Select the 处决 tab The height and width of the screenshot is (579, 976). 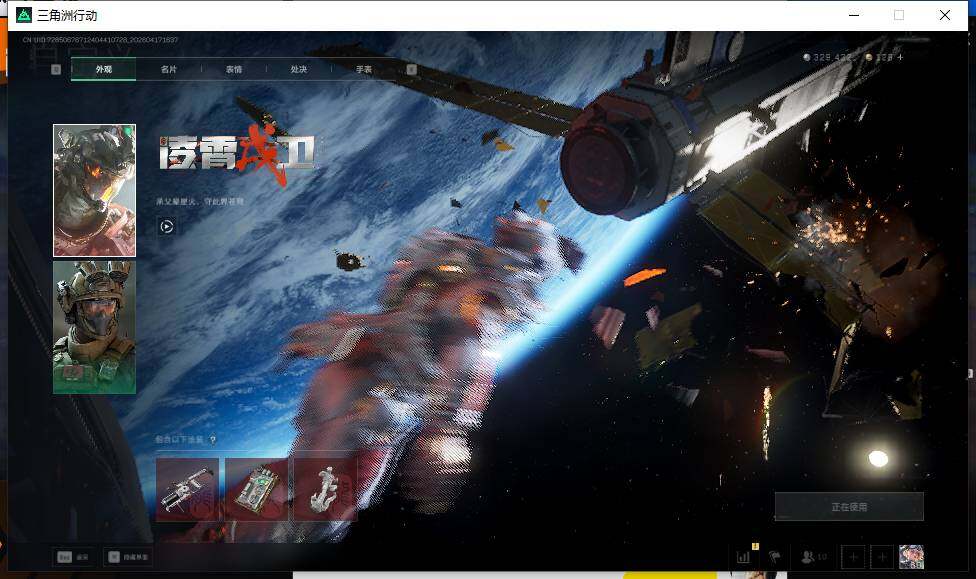[x=299, y=69]
